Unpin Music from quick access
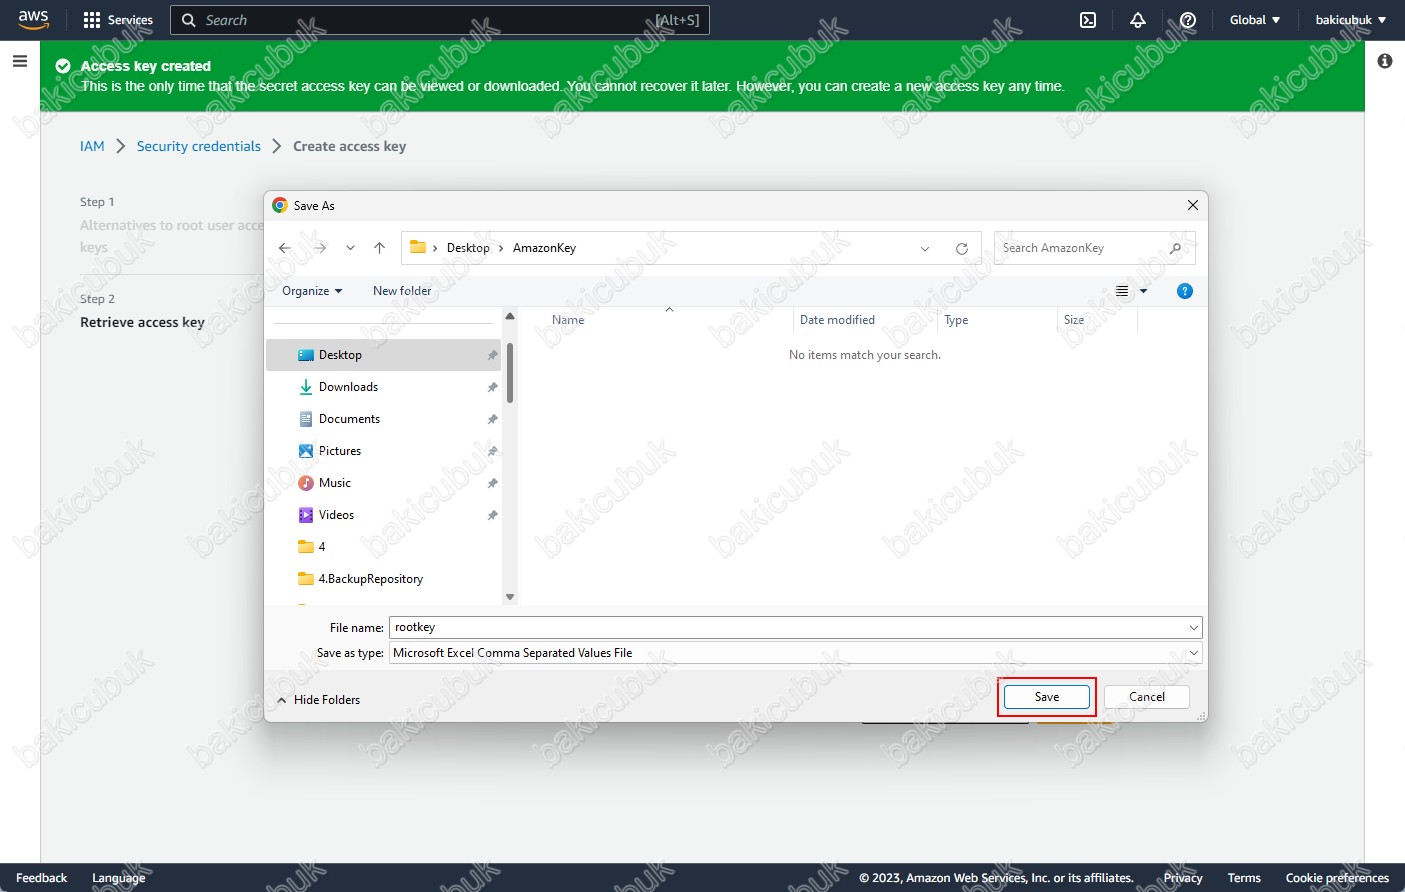1405x892 pixels. click(x=492, y=483)
